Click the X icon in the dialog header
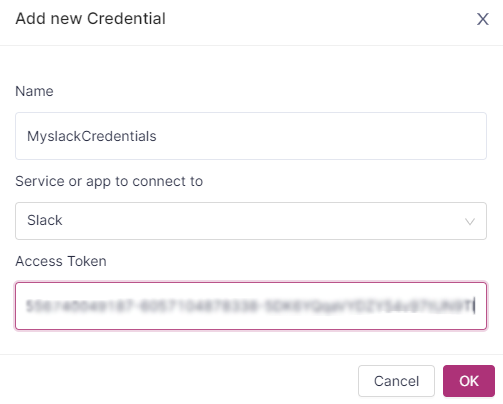Viewport: 503px width, 404px height. [x=482, y=19]
